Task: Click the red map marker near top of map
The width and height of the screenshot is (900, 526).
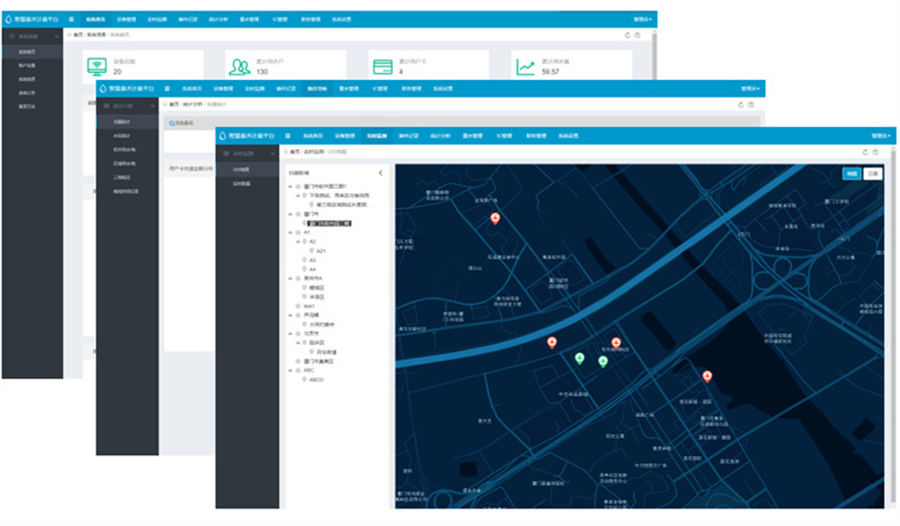Action: point(494,217)
